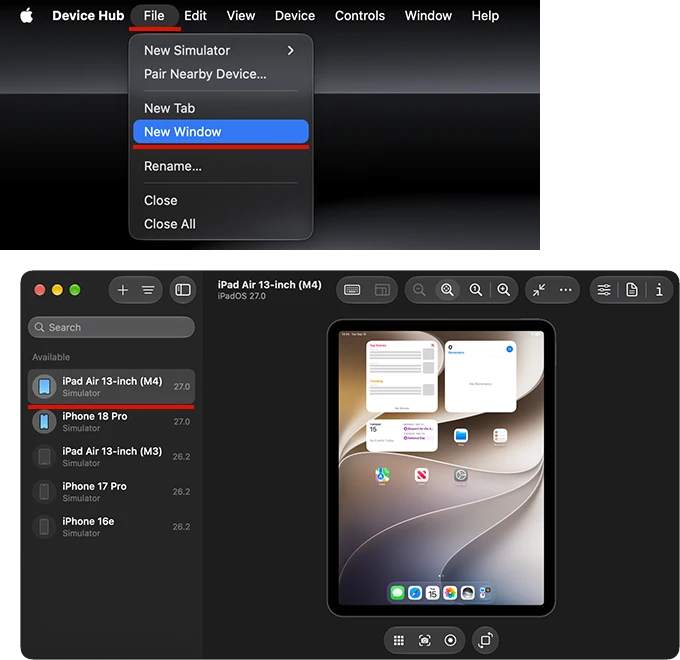
Task: Select New Tab from File menu
Action: pyautogui.click(x=221, y=108)
